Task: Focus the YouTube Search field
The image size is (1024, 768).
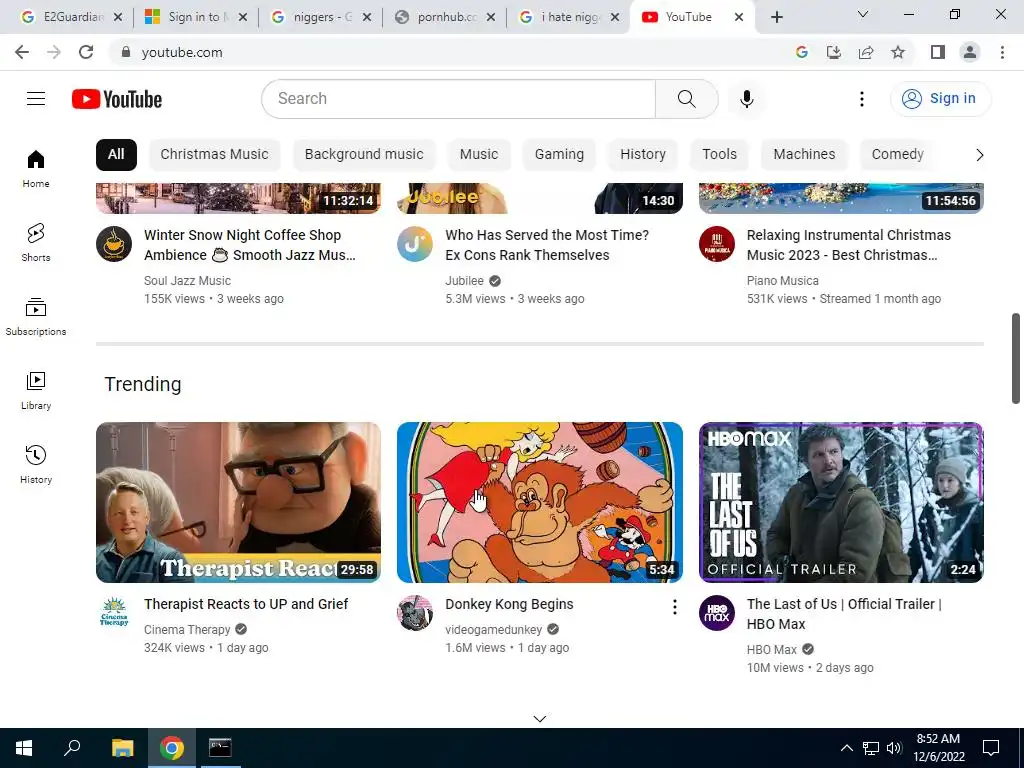Action: point(458,99)
